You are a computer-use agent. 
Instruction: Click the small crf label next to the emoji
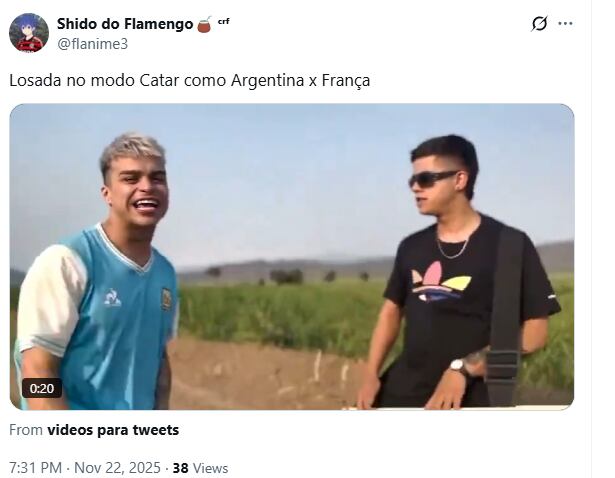point(224,21)
